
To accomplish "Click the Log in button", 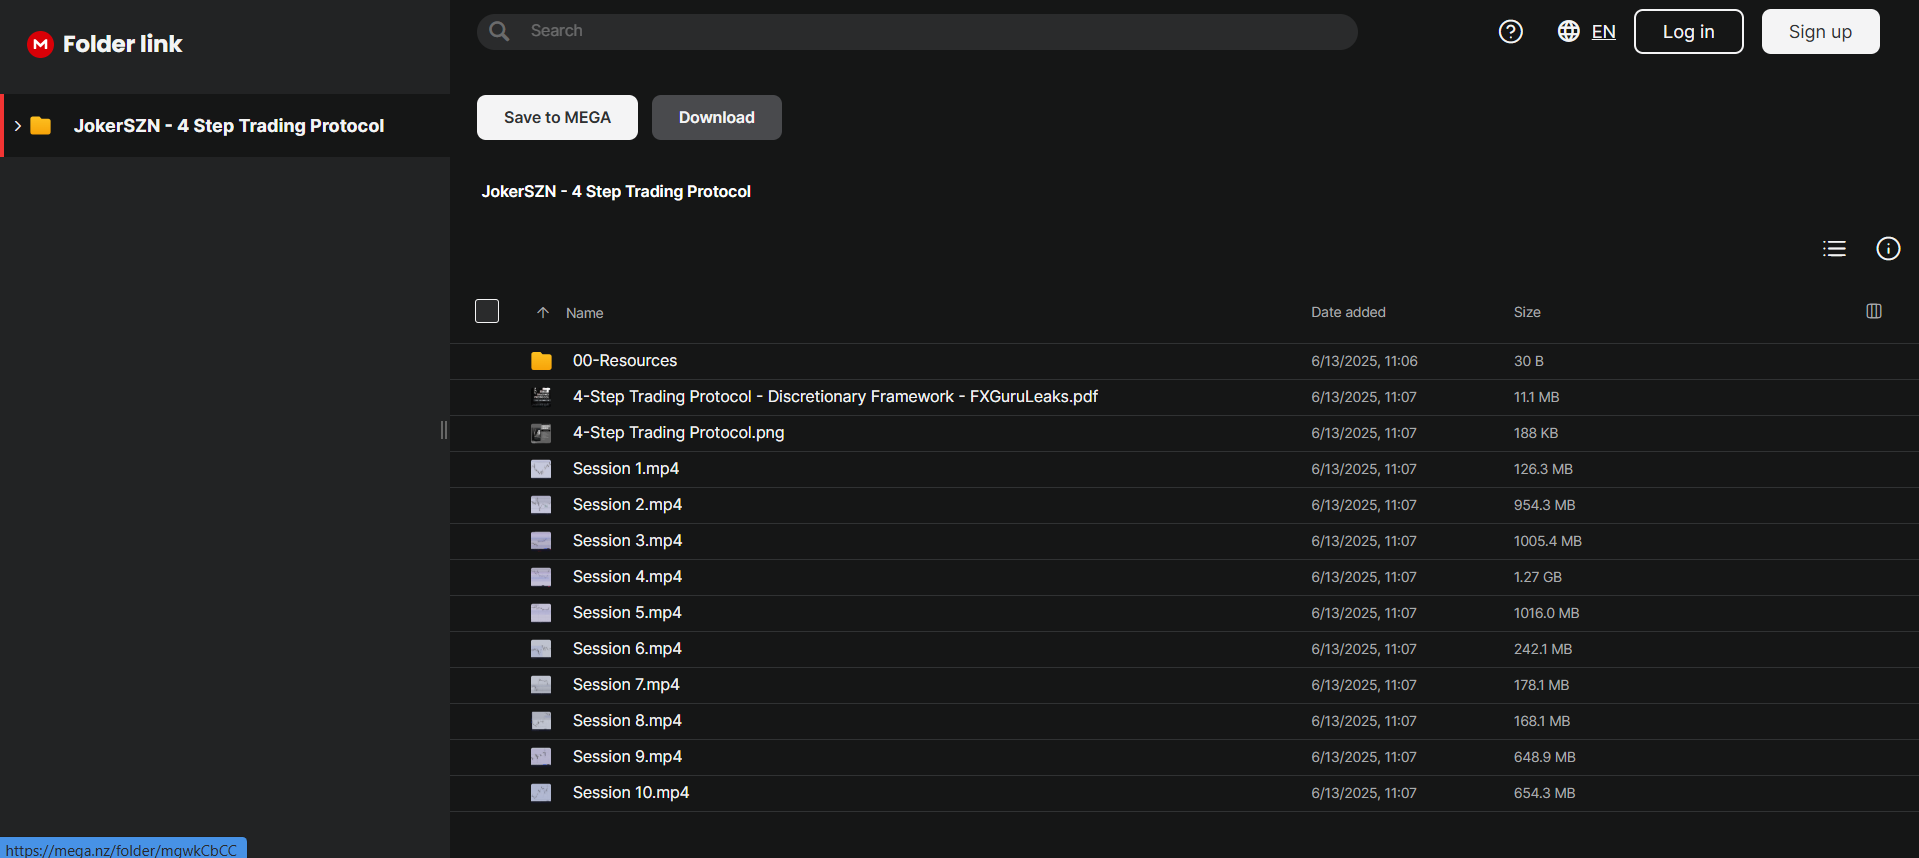I will 1688,32.
